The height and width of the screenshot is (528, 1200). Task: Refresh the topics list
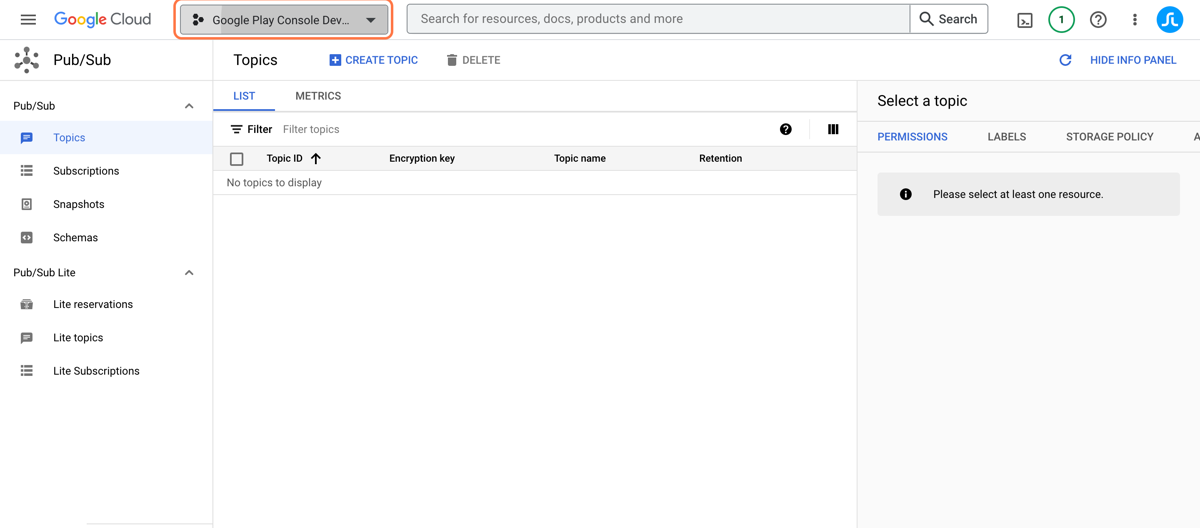point(1065,60)
